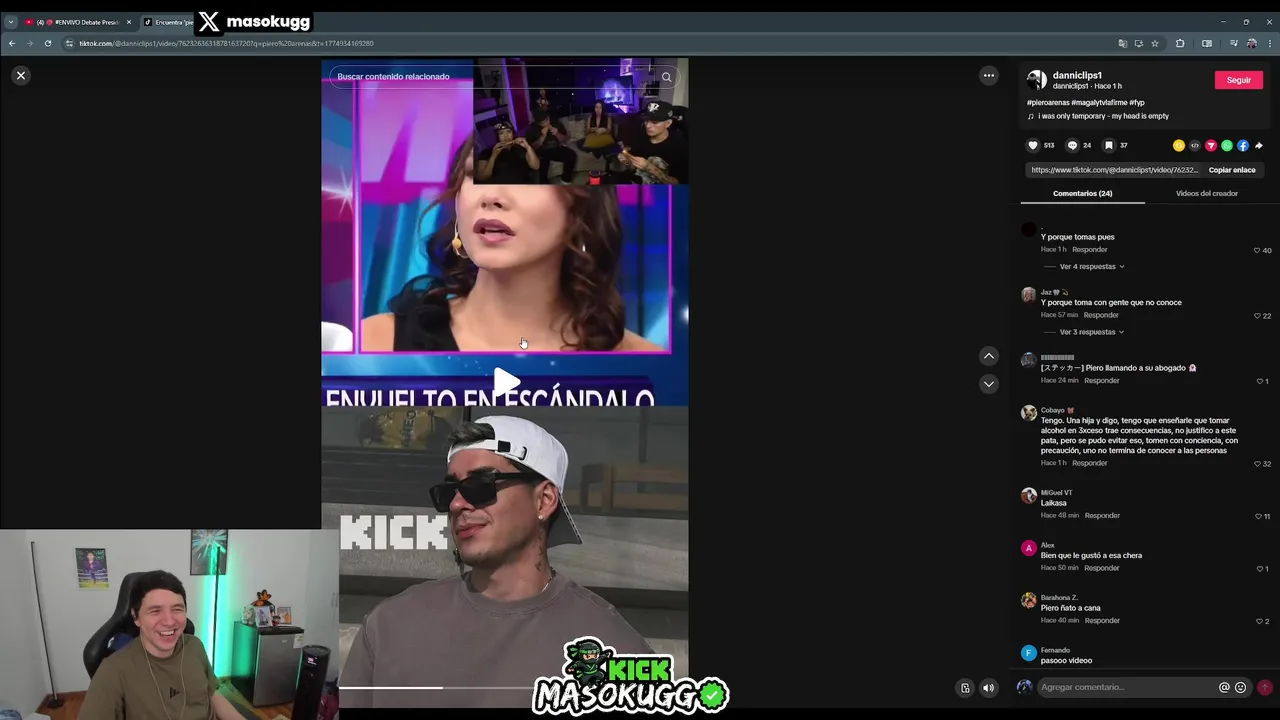
Task: Expand 'Ver 4 respuestas' replies
Action: coord(1091,267)
